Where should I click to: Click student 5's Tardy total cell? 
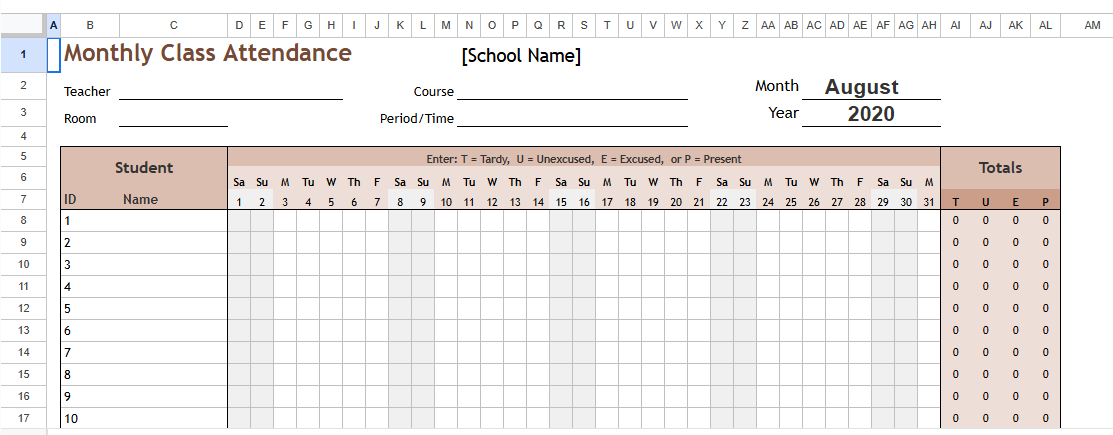[x=955, y=308]
